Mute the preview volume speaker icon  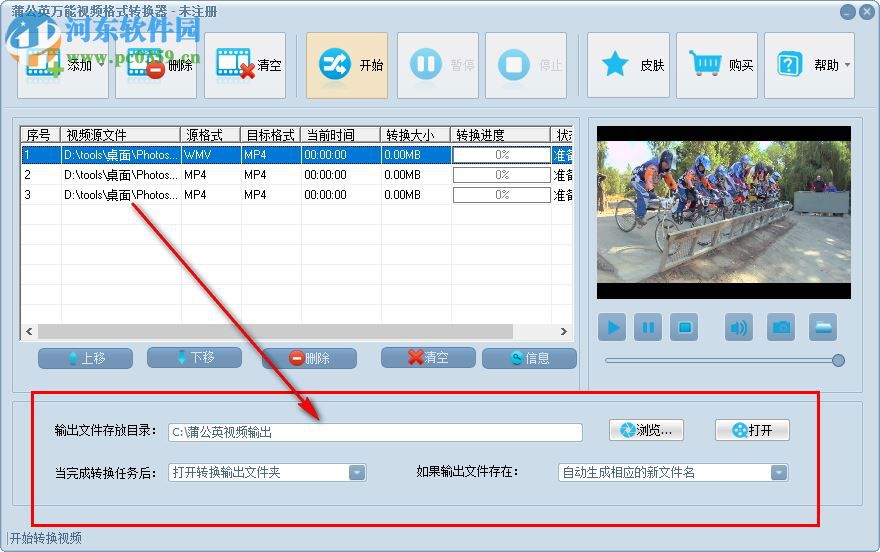click(739, 328)
